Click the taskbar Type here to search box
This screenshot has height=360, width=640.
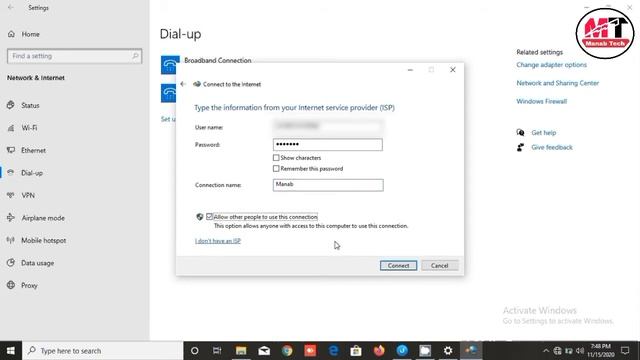(x=103, y=351)
